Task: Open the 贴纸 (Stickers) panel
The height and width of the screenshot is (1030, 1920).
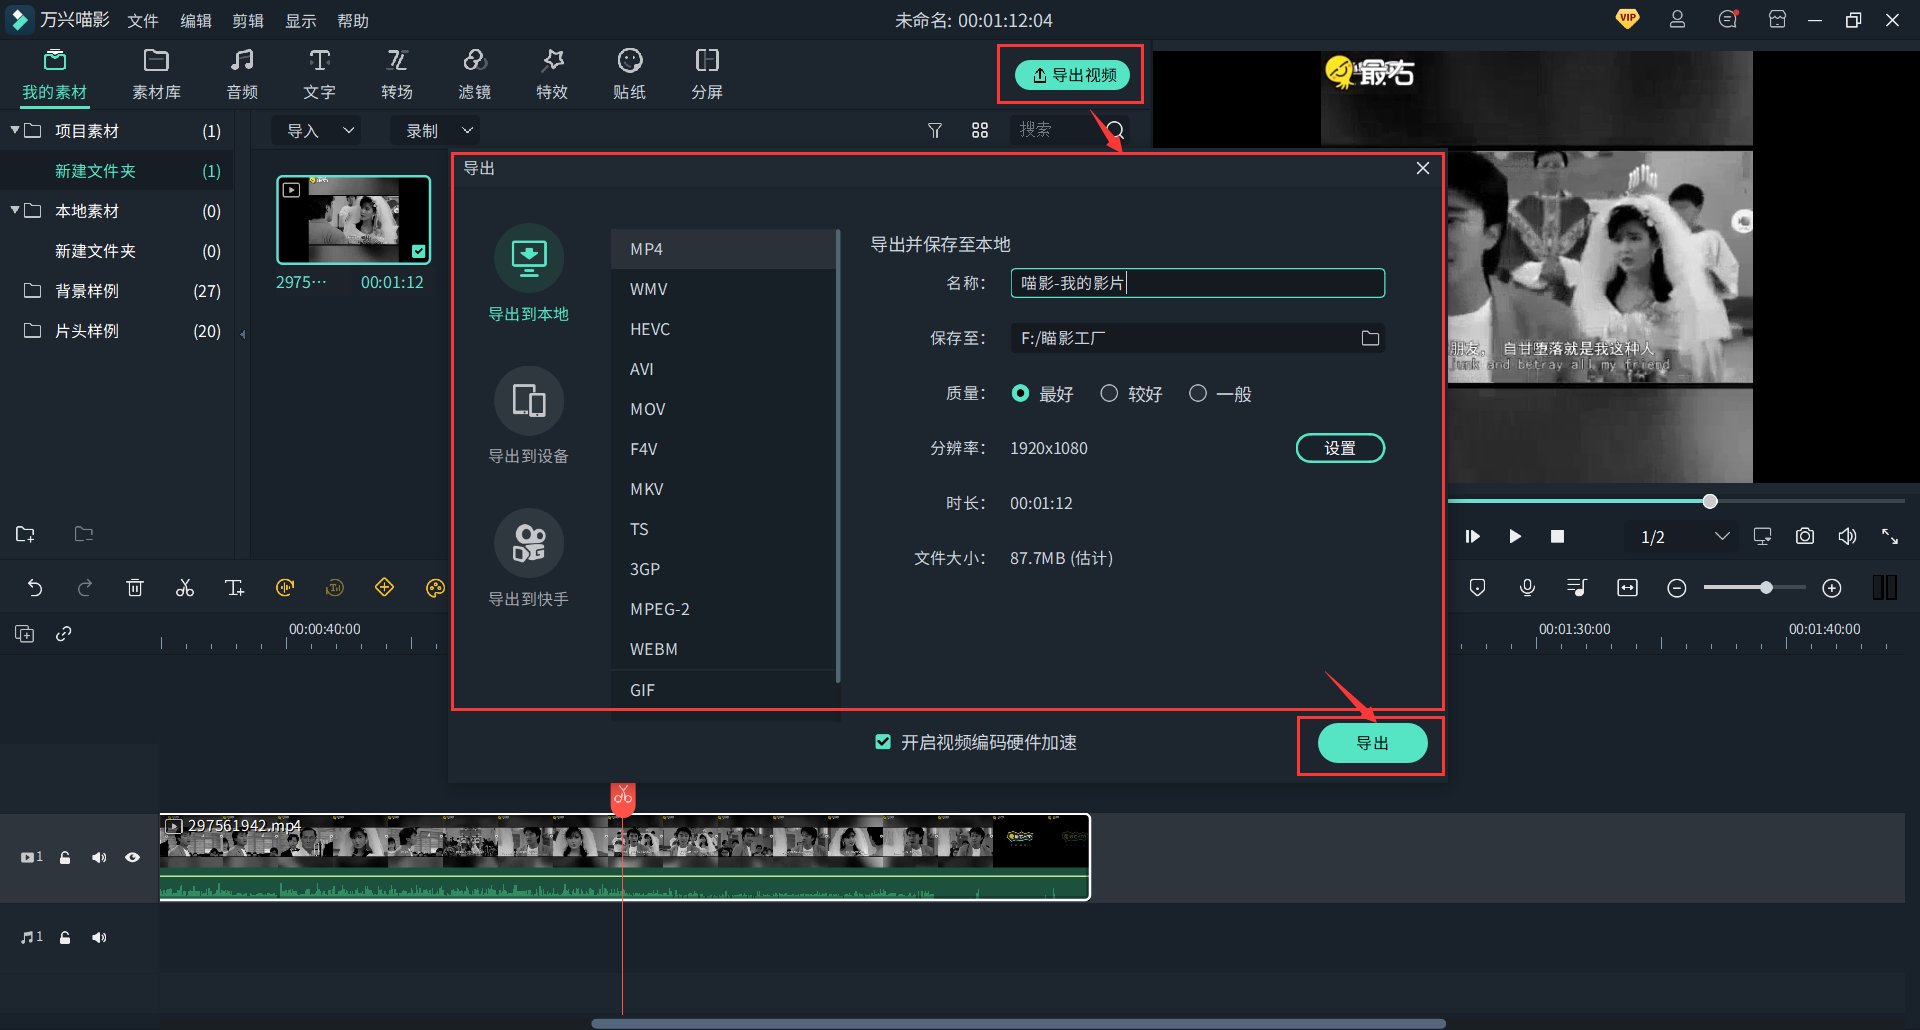Action: (x=629, y=73)
